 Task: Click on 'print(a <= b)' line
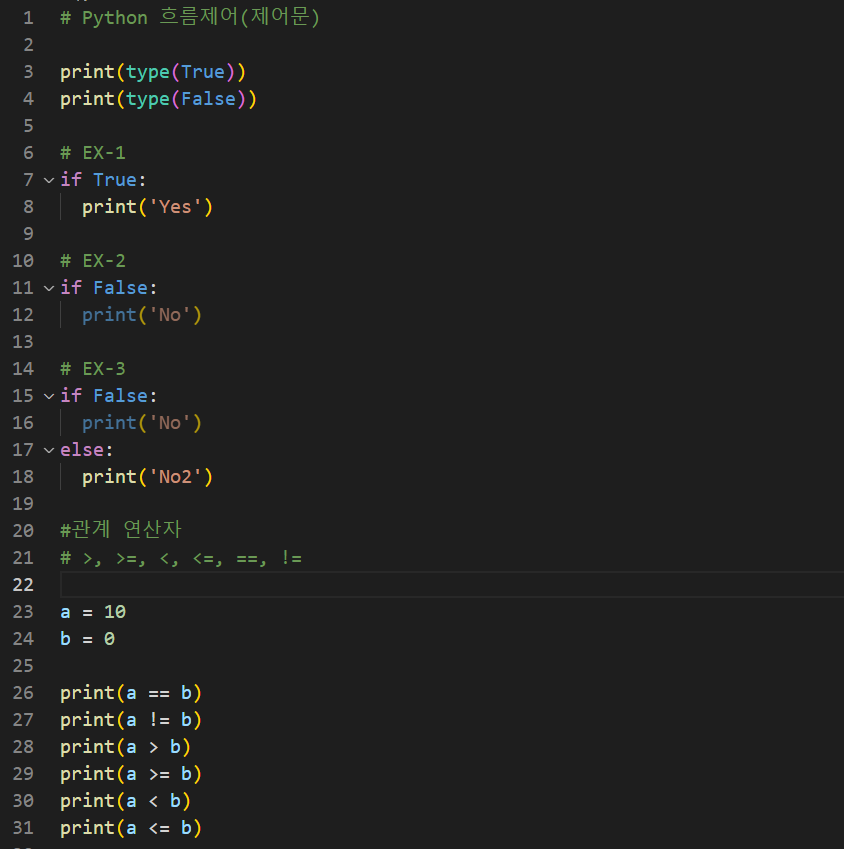coord(131,828)
